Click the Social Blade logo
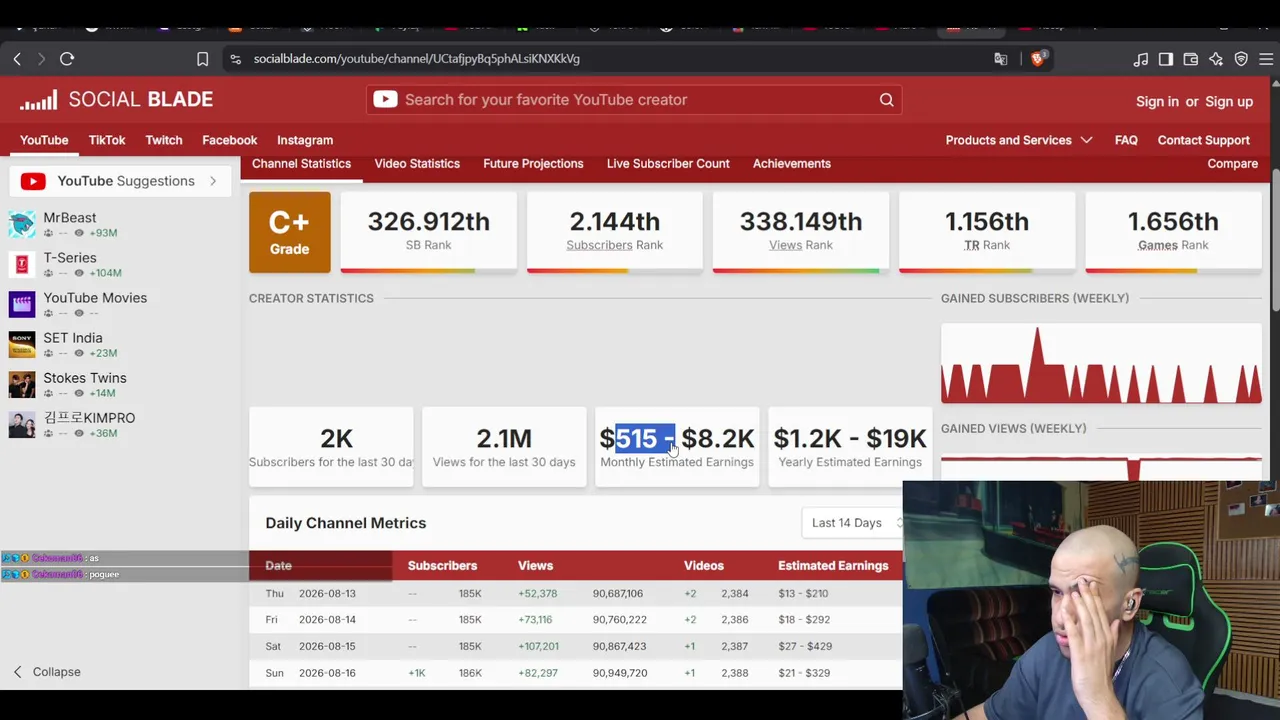The height and width of the screenshot is (720, 1280). click(x=116, y=99)
